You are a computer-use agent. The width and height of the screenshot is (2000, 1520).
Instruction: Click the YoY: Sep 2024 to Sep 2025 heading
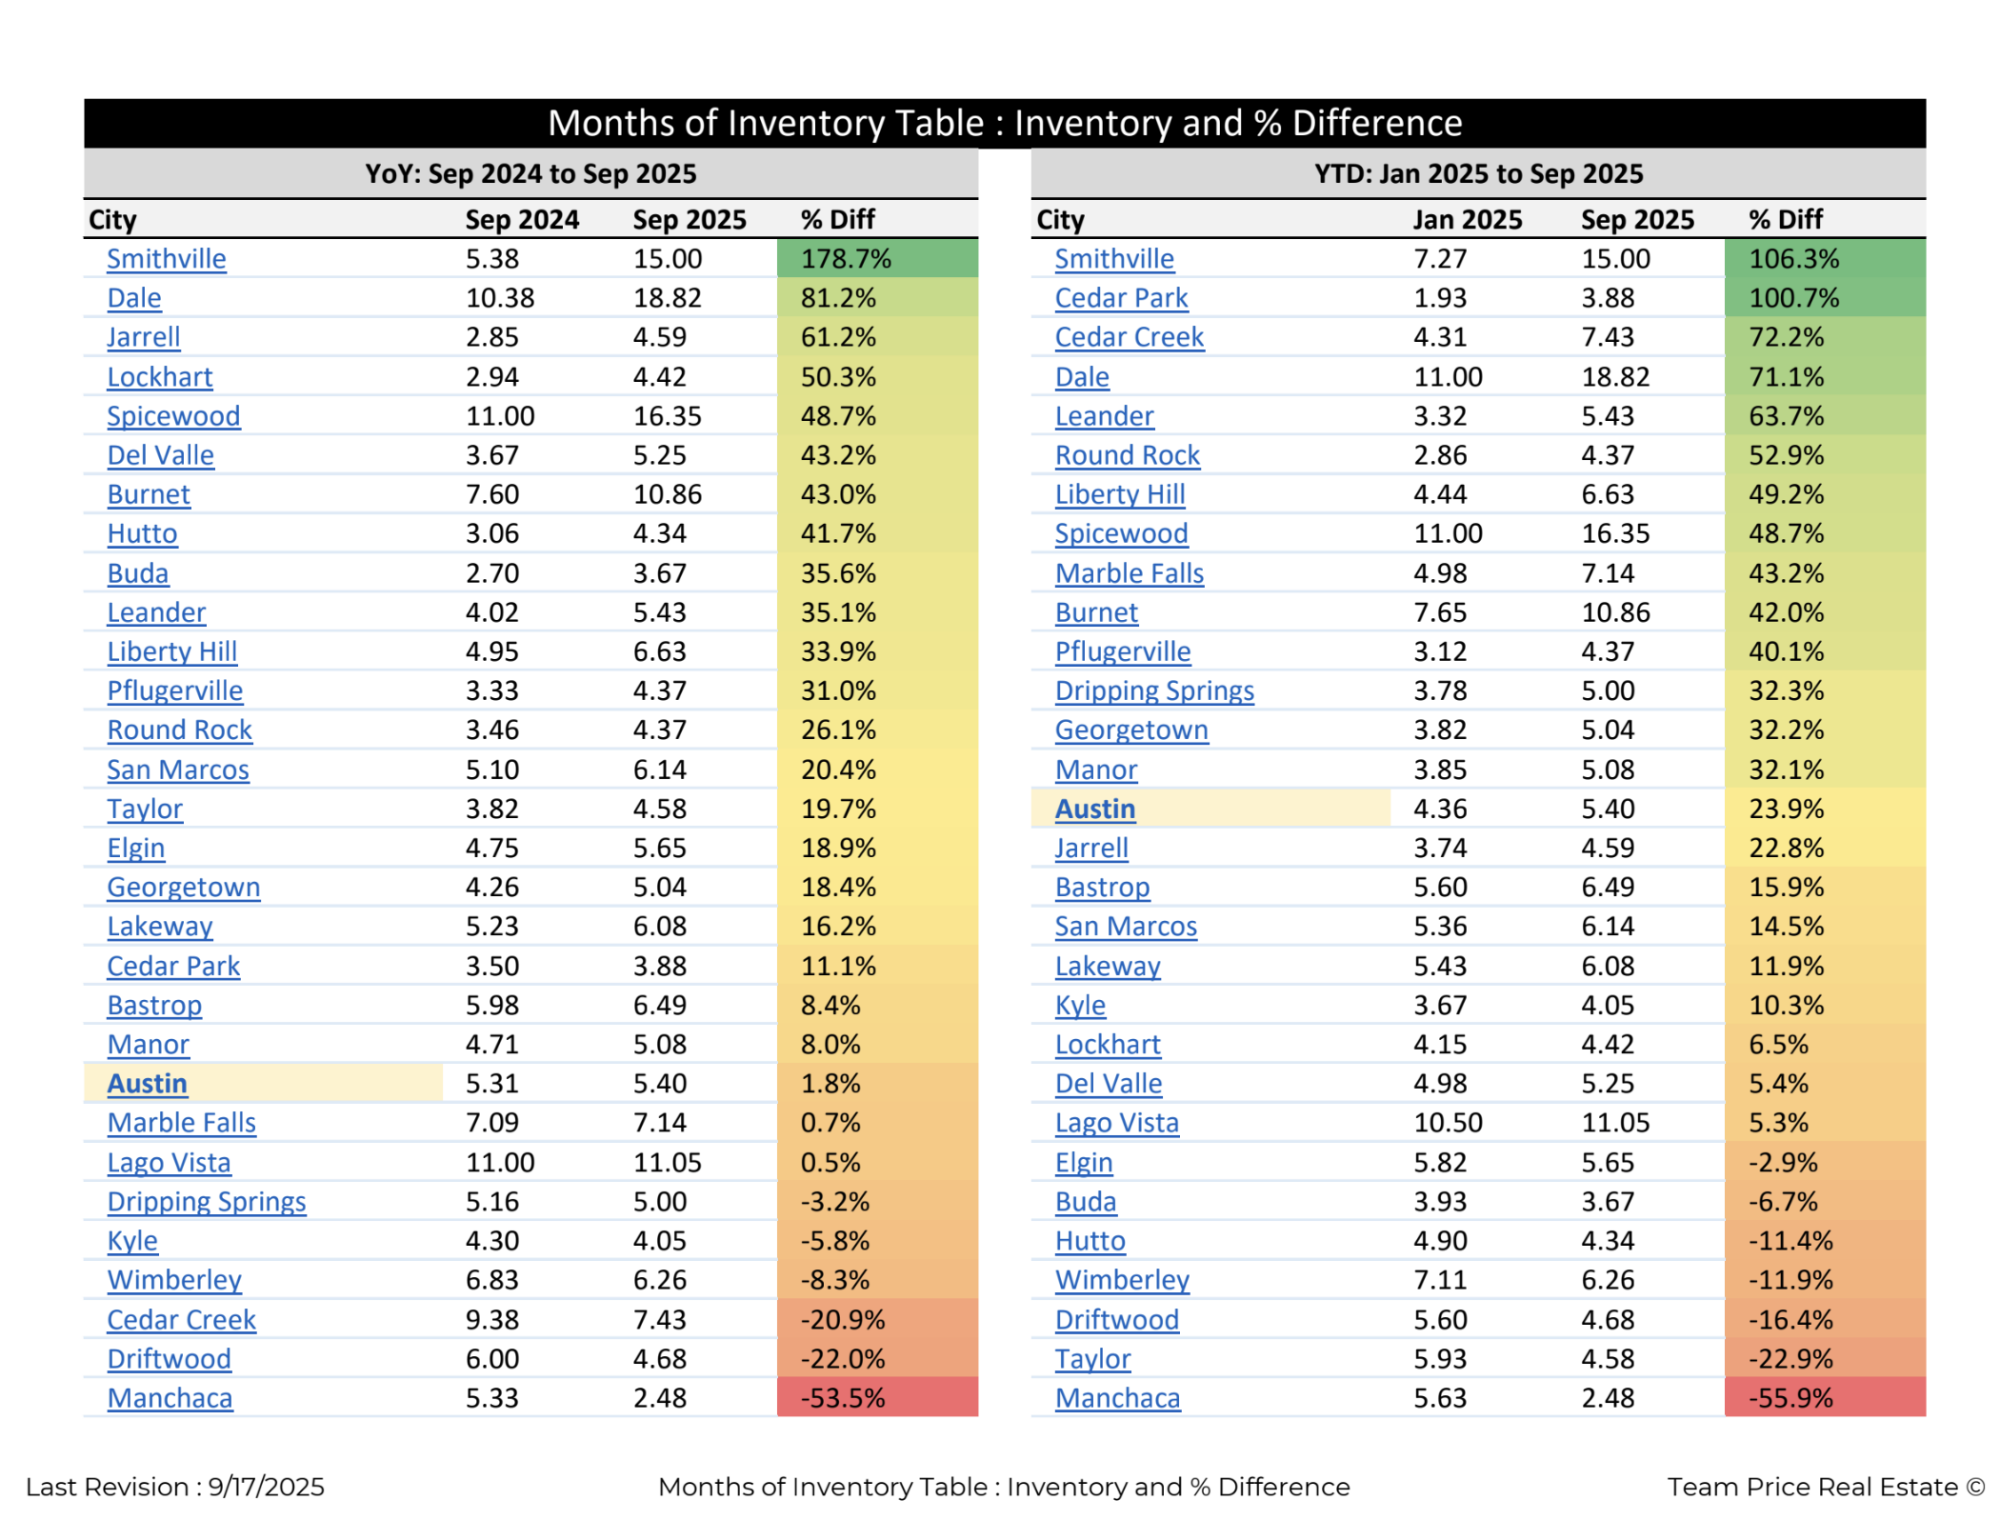click(530, 174)
